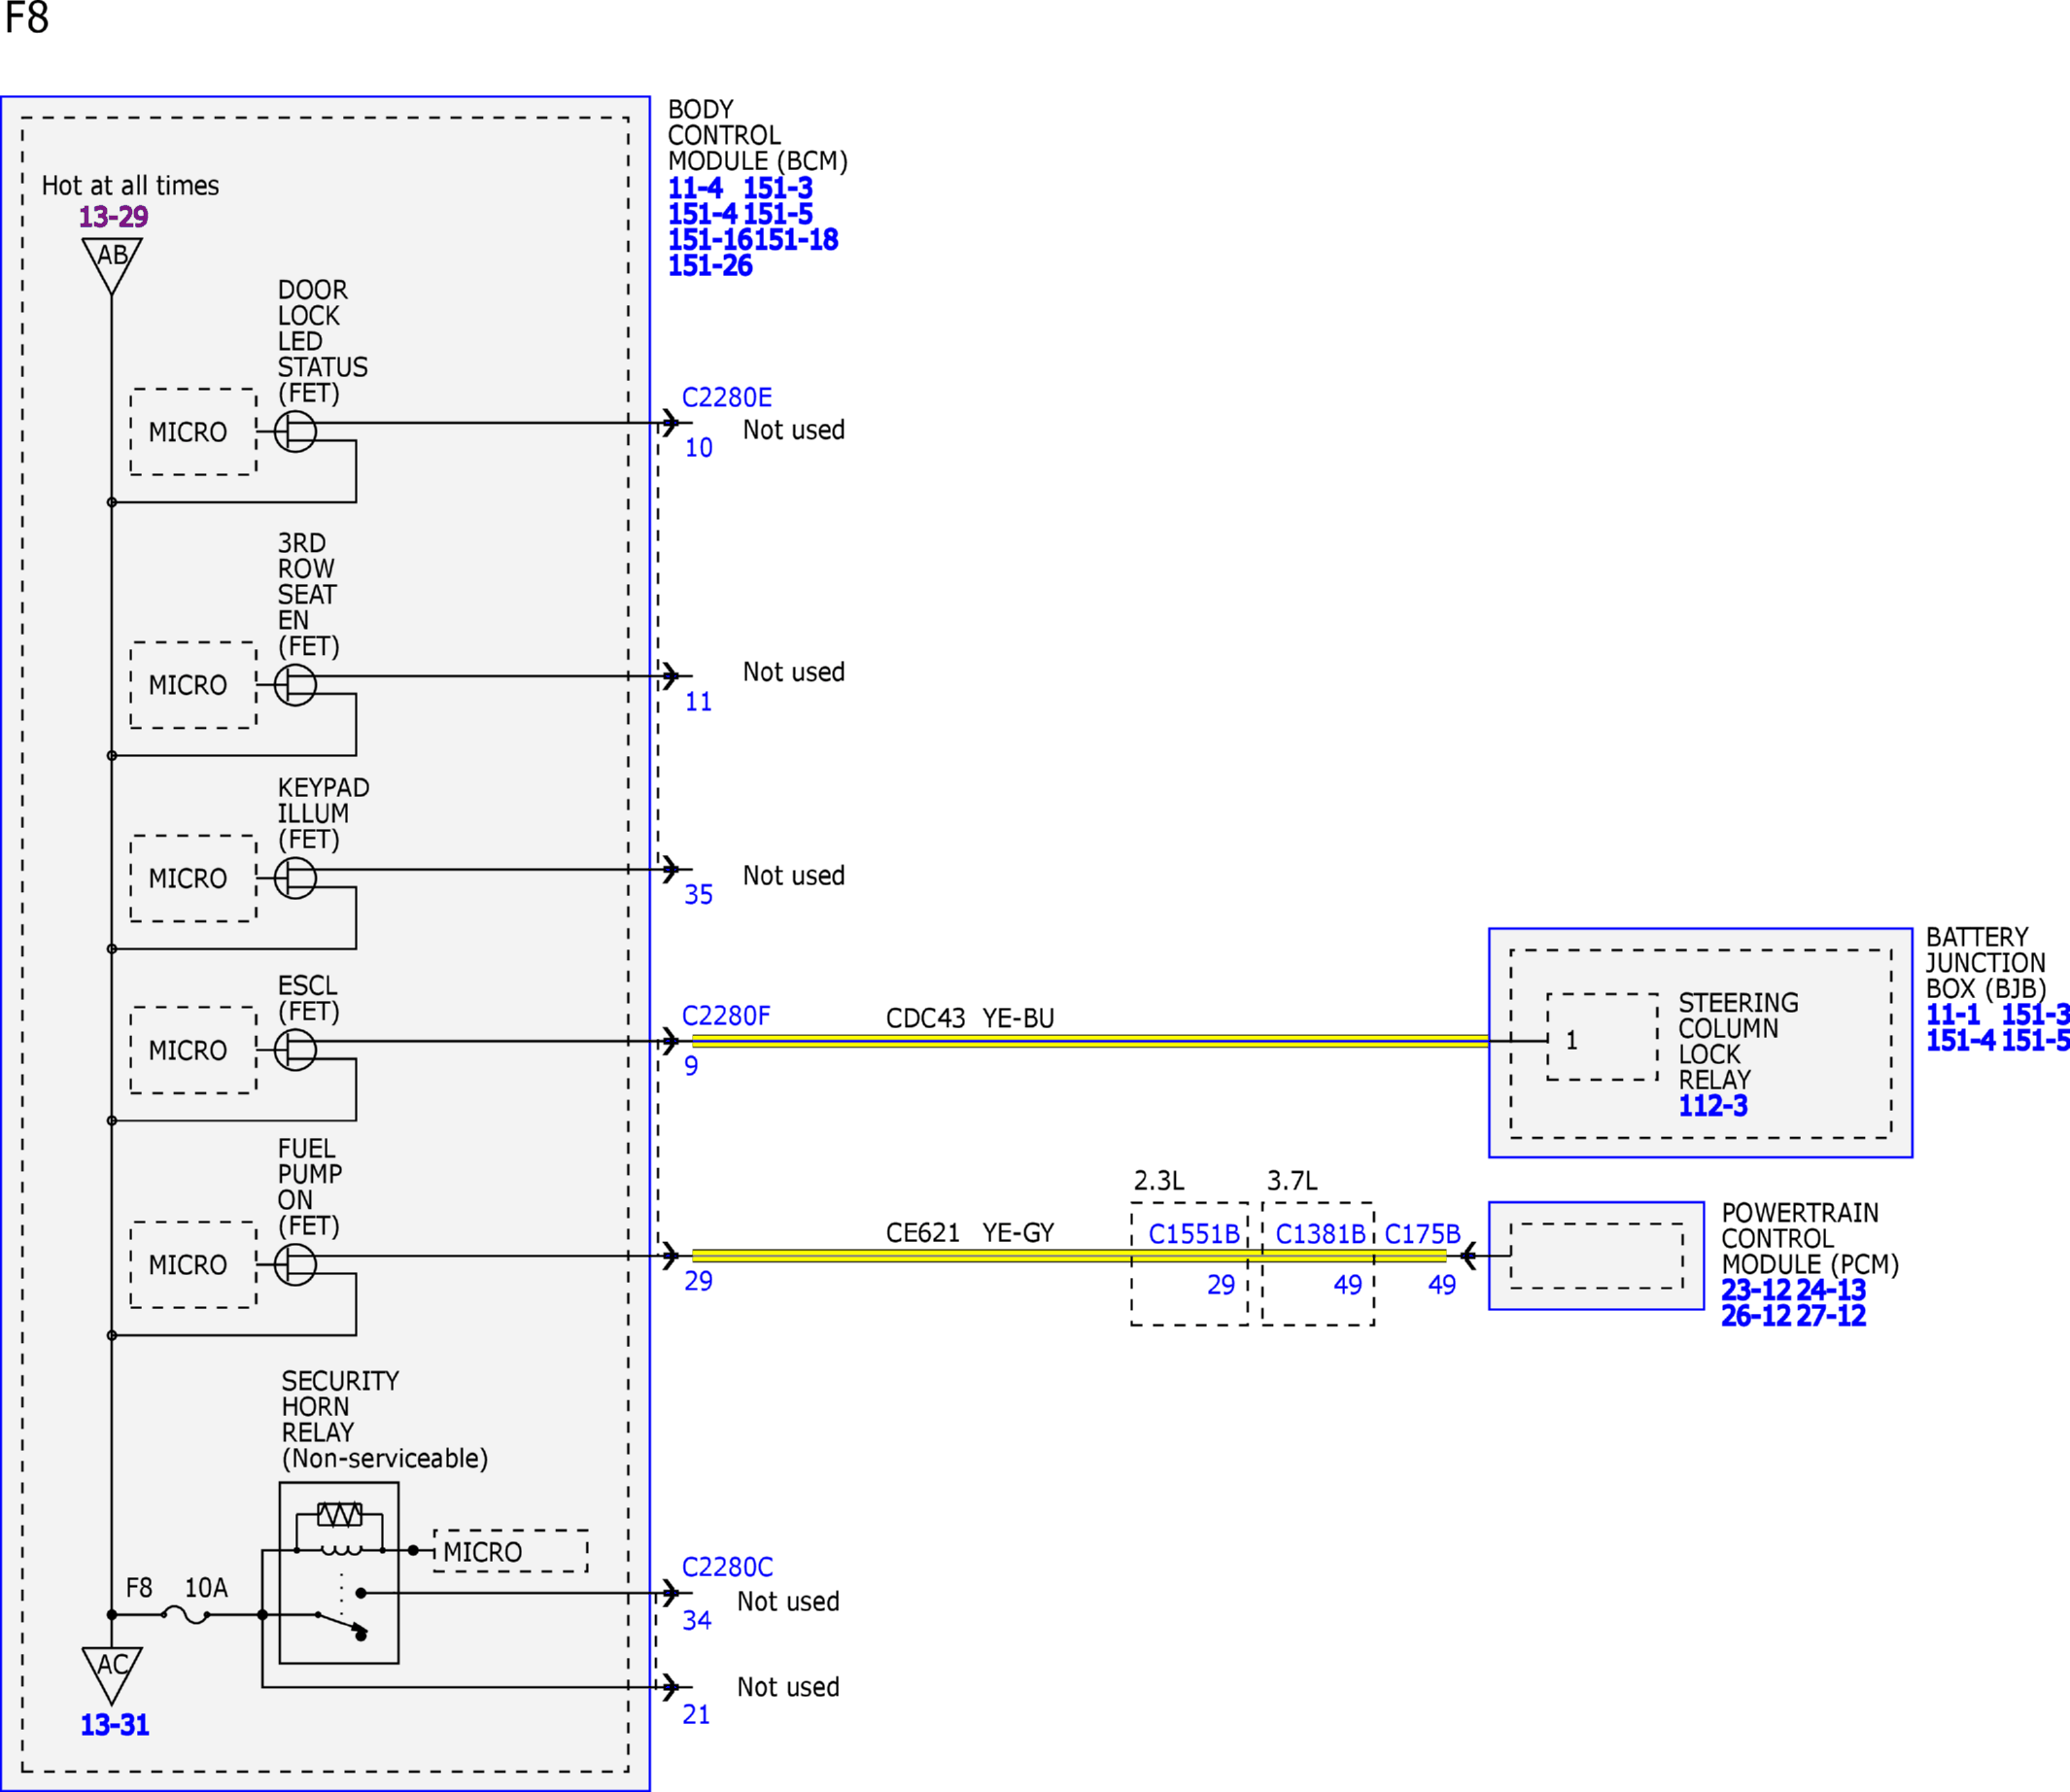Click connector label C1551B

coord(1194,1234)
